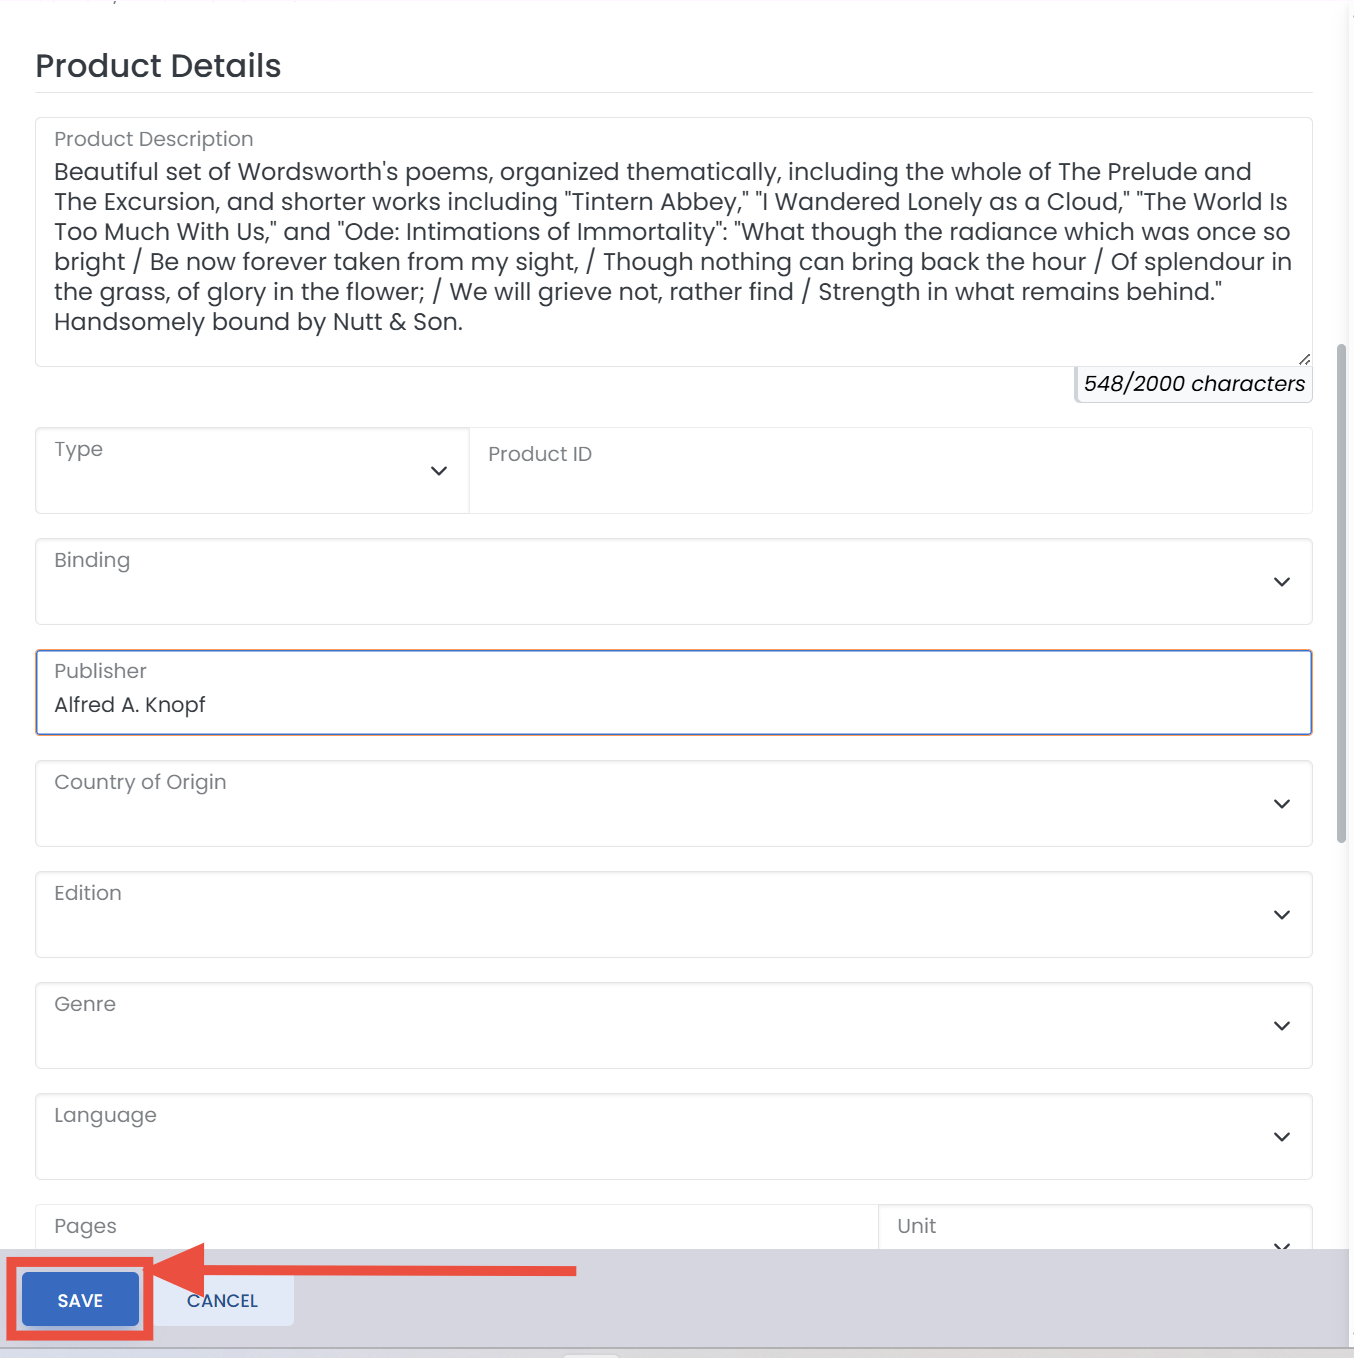The image size is (1354, 1358).
Task: Click the Unit chevron arrow icon
Action: 1281,1245
